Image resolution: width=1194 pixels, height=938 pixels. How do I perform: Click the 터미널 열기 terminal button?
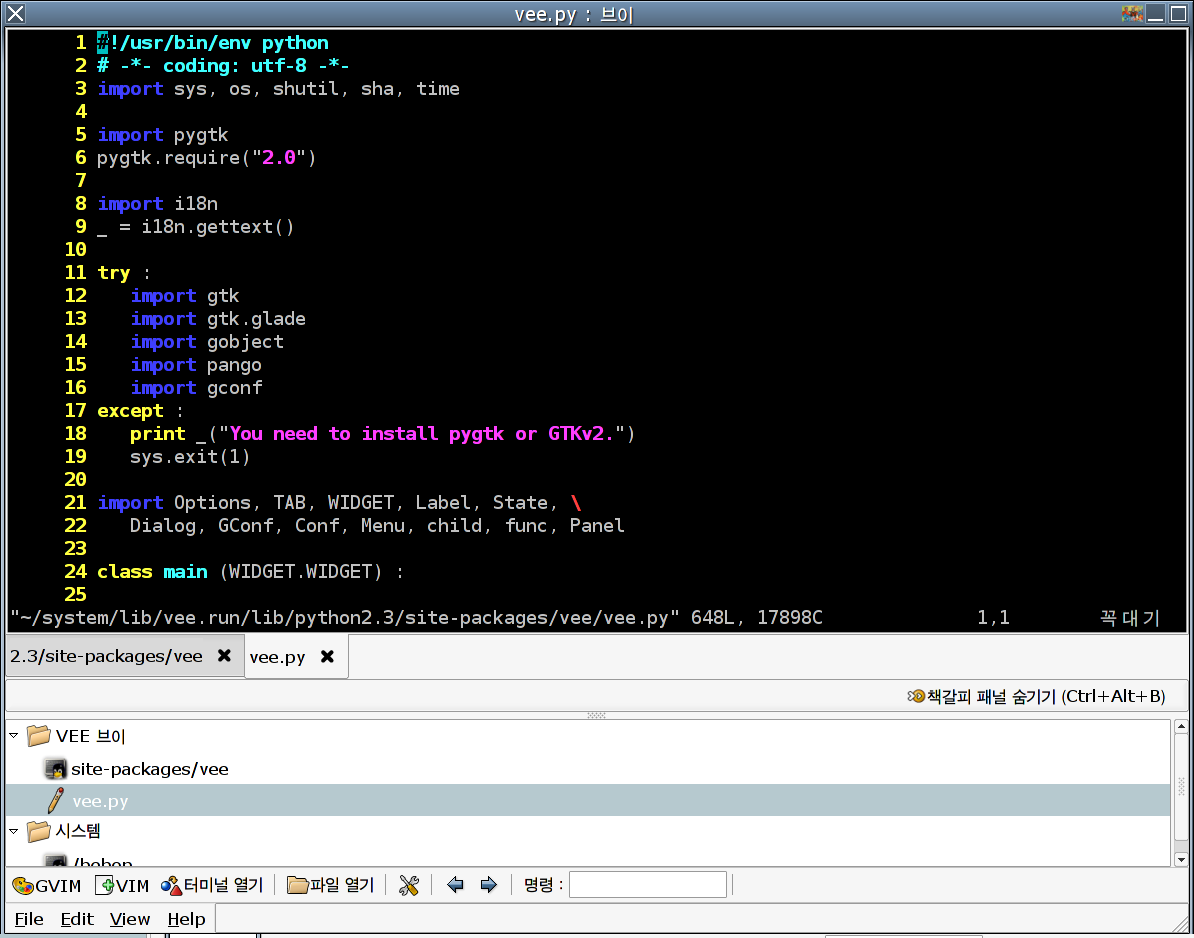point(212,885)
